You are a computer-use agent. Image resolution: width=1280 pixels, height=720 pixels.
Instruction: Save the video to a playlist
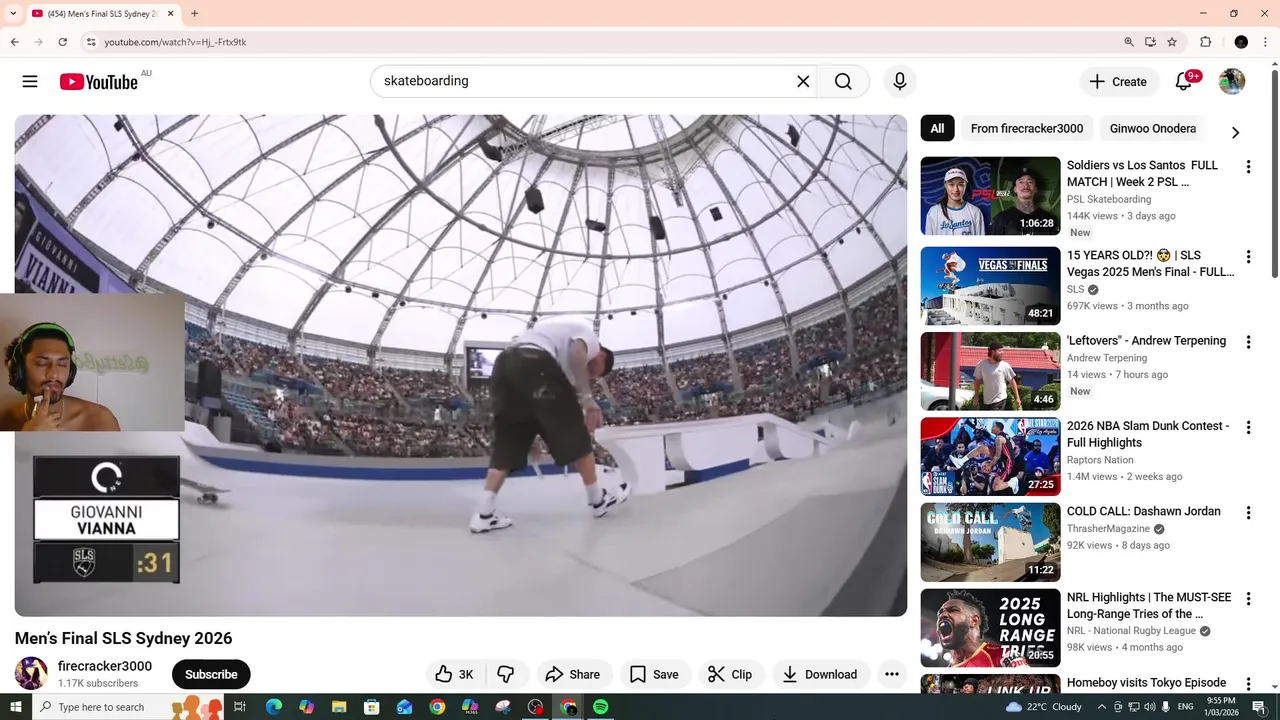click(655, 674)
